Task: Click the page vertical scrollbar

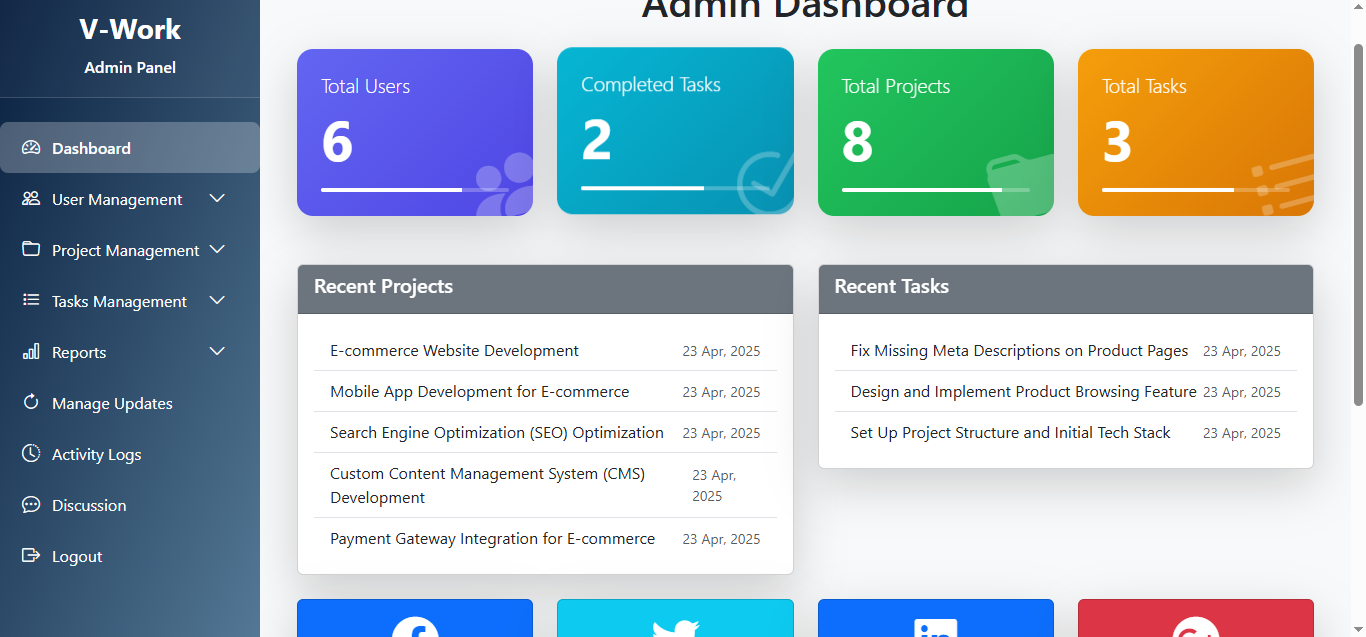Action: tap(1358, 224)
